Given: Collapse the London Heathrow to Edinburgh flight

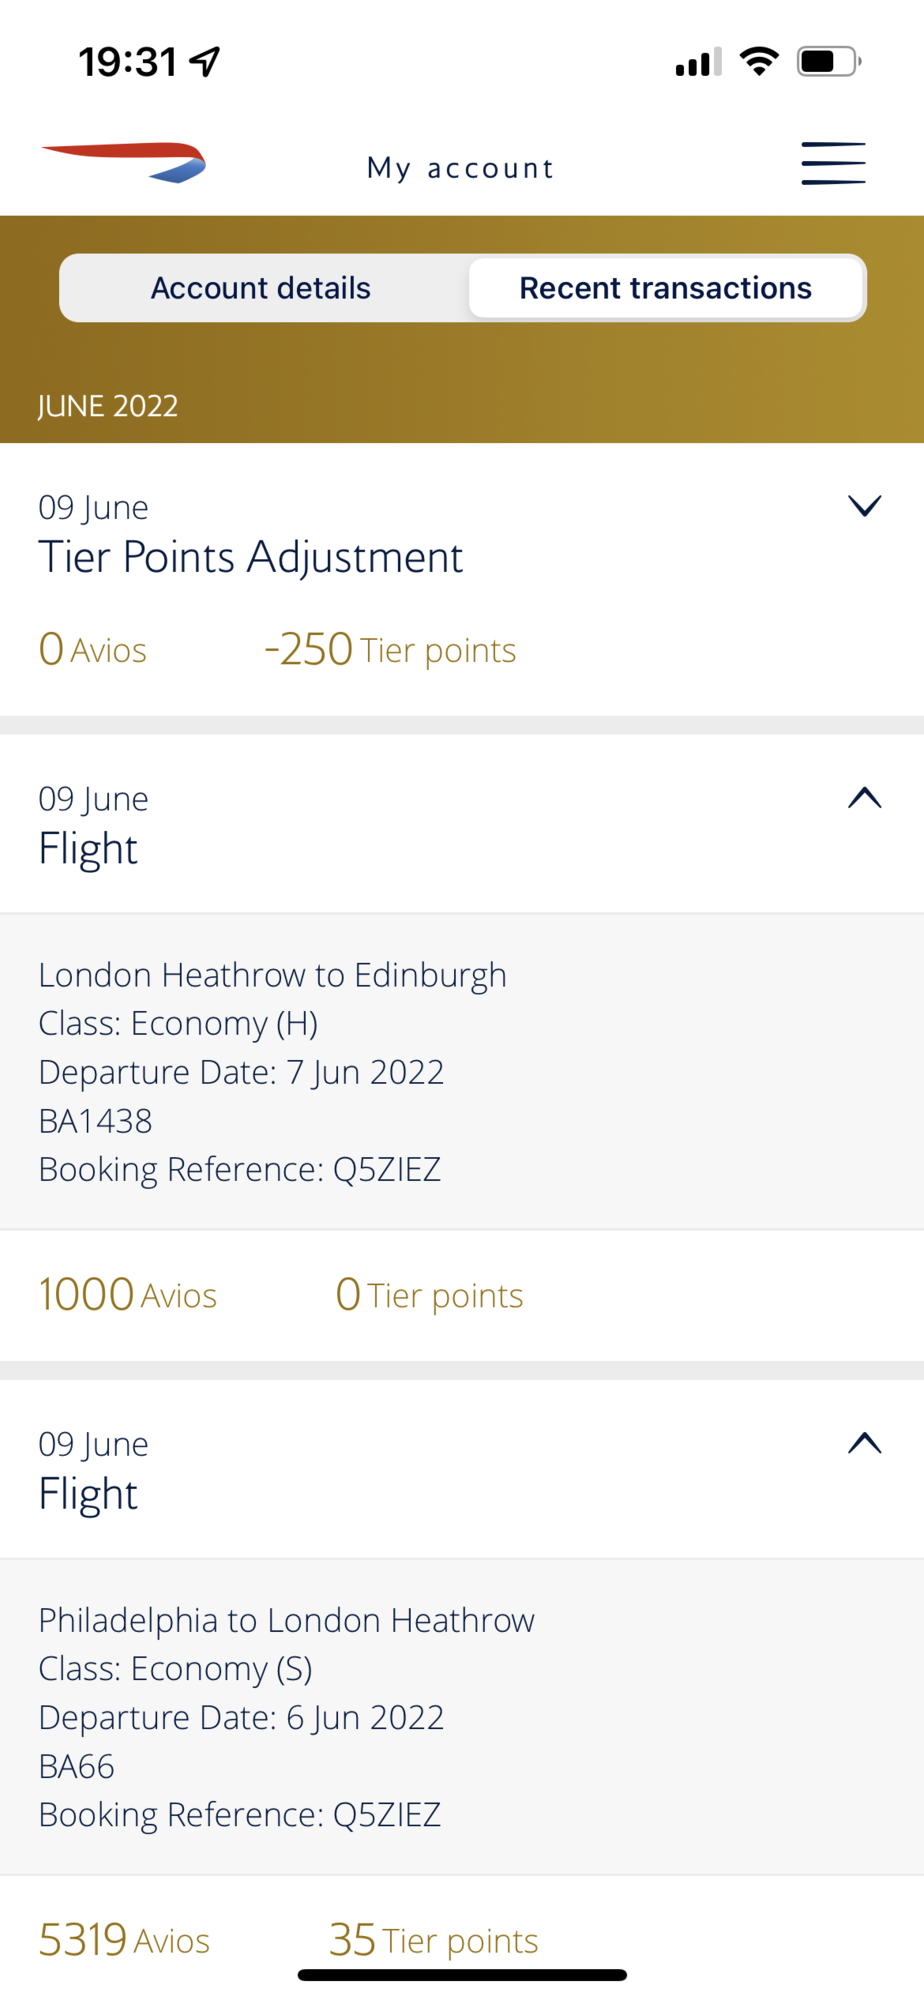Looking at the screenshot, I should coord(864,797).
